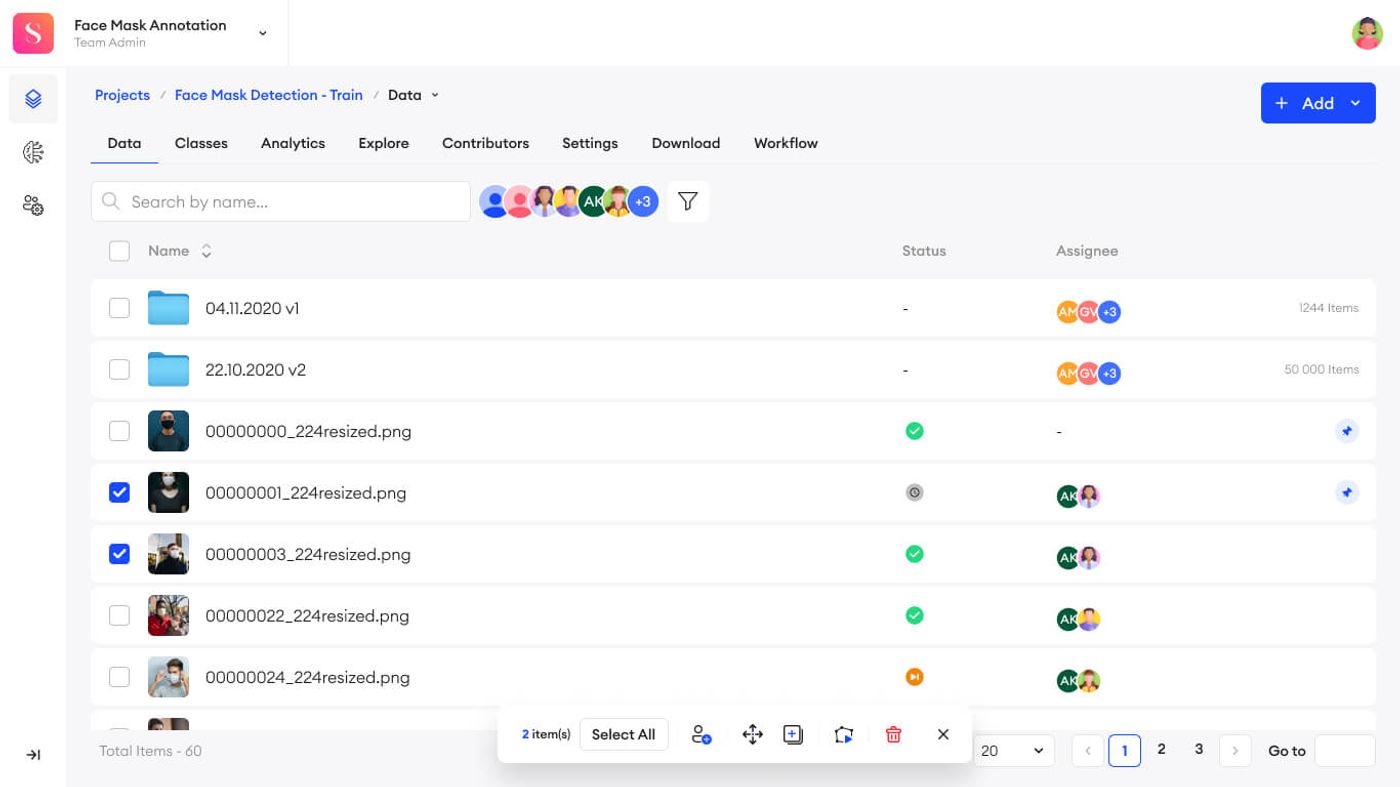Switch to the Workflow tab
The height and width of the screenshot is (787, 1400).
pyautogui.click(x=786, y=143)
